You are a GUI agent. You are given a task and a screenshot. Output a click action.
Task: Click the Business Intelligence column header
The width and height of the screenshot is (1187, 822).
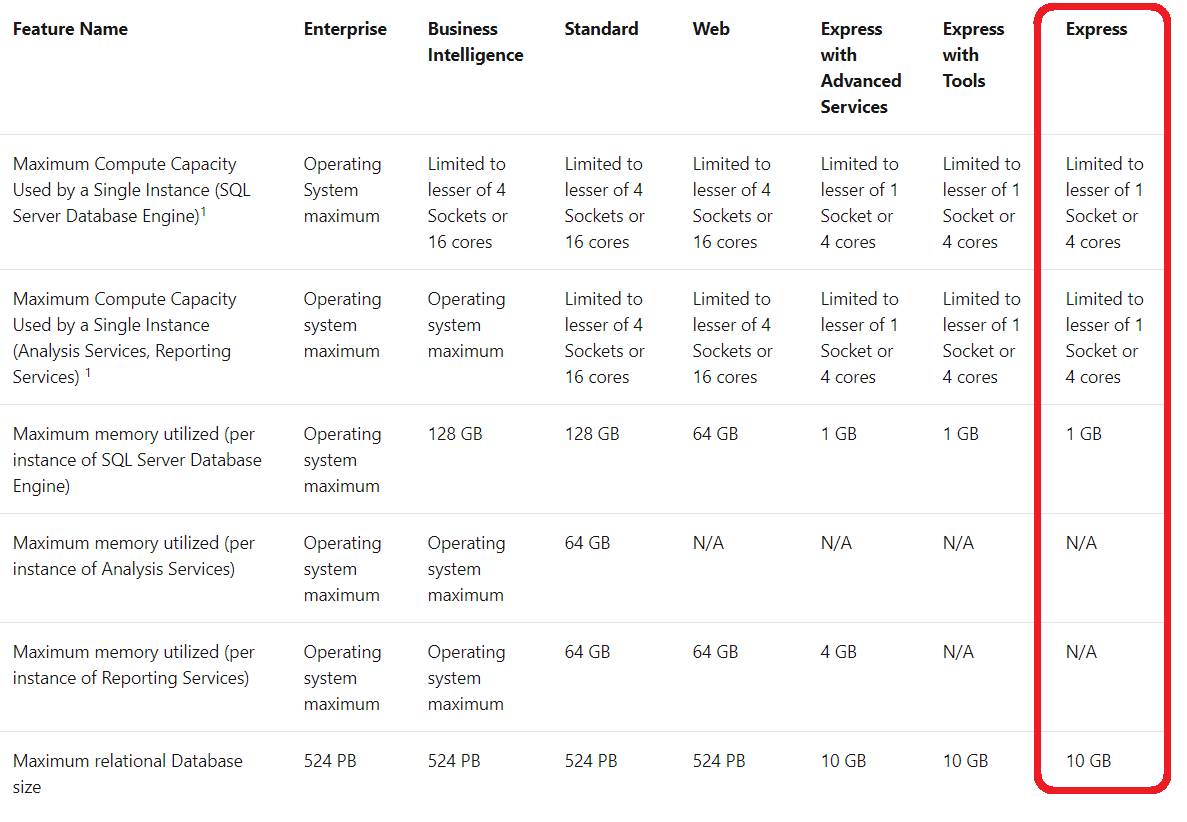(x=475, y=42)
